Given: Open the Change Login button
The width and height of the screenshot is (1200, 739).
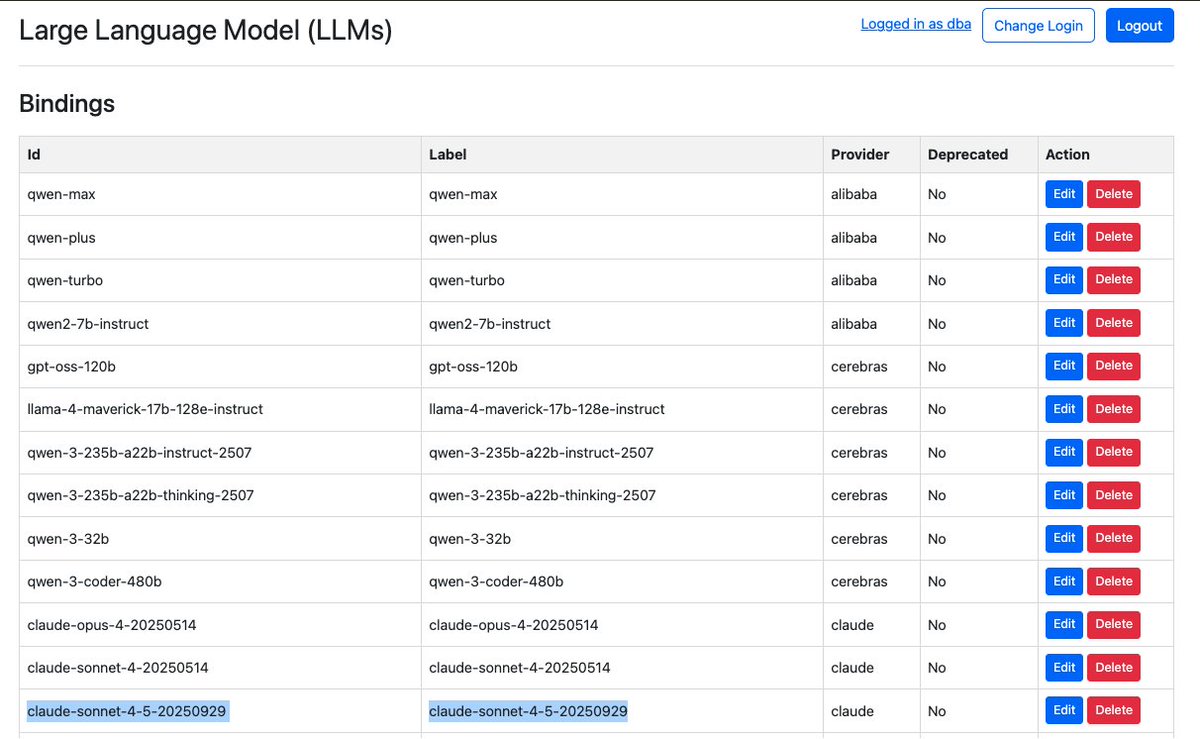Looking at the screenshot, I should (x=1038, y=25).
